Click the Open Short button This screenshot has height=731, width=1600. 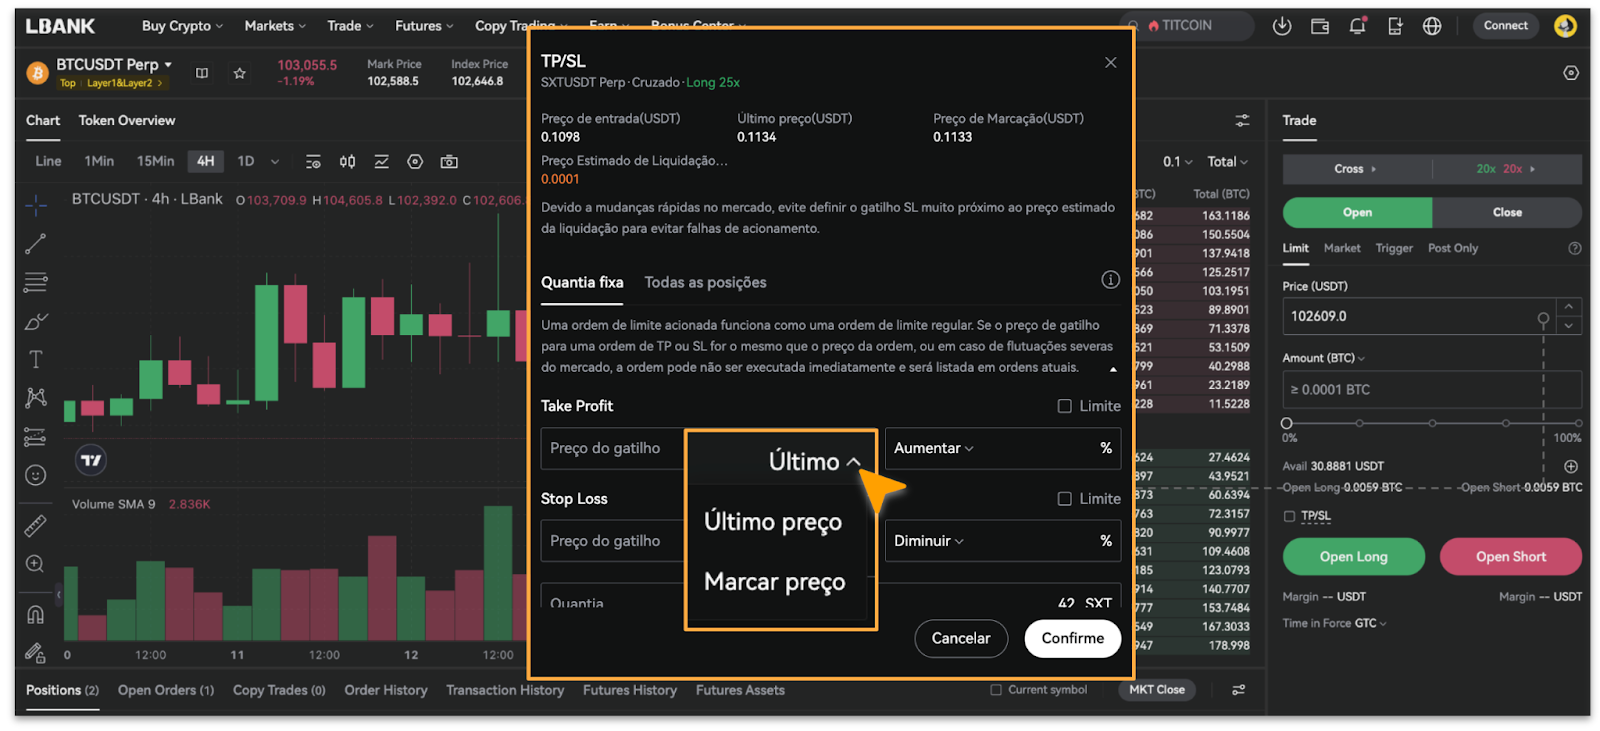(x=1511, y=557)
